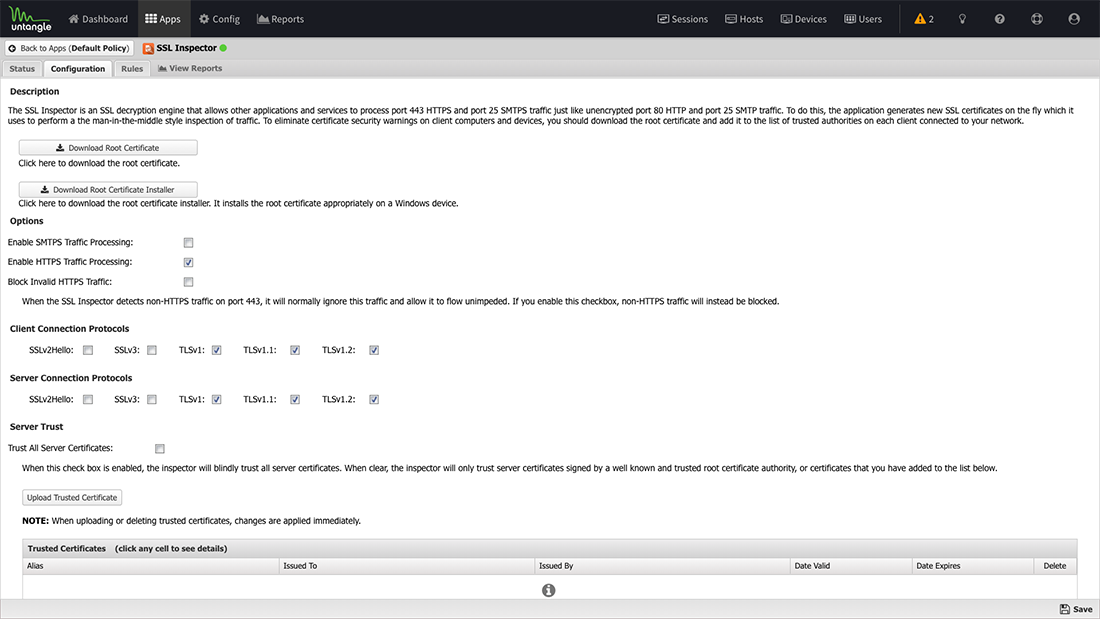Open View Reports tab

(x=190, y=68)
